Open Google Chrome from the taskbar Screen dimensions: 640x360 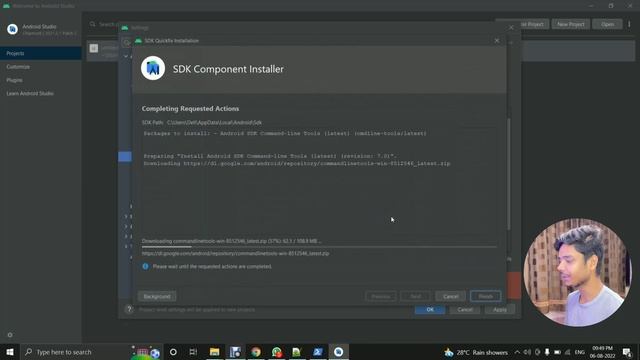click(256, 352)
